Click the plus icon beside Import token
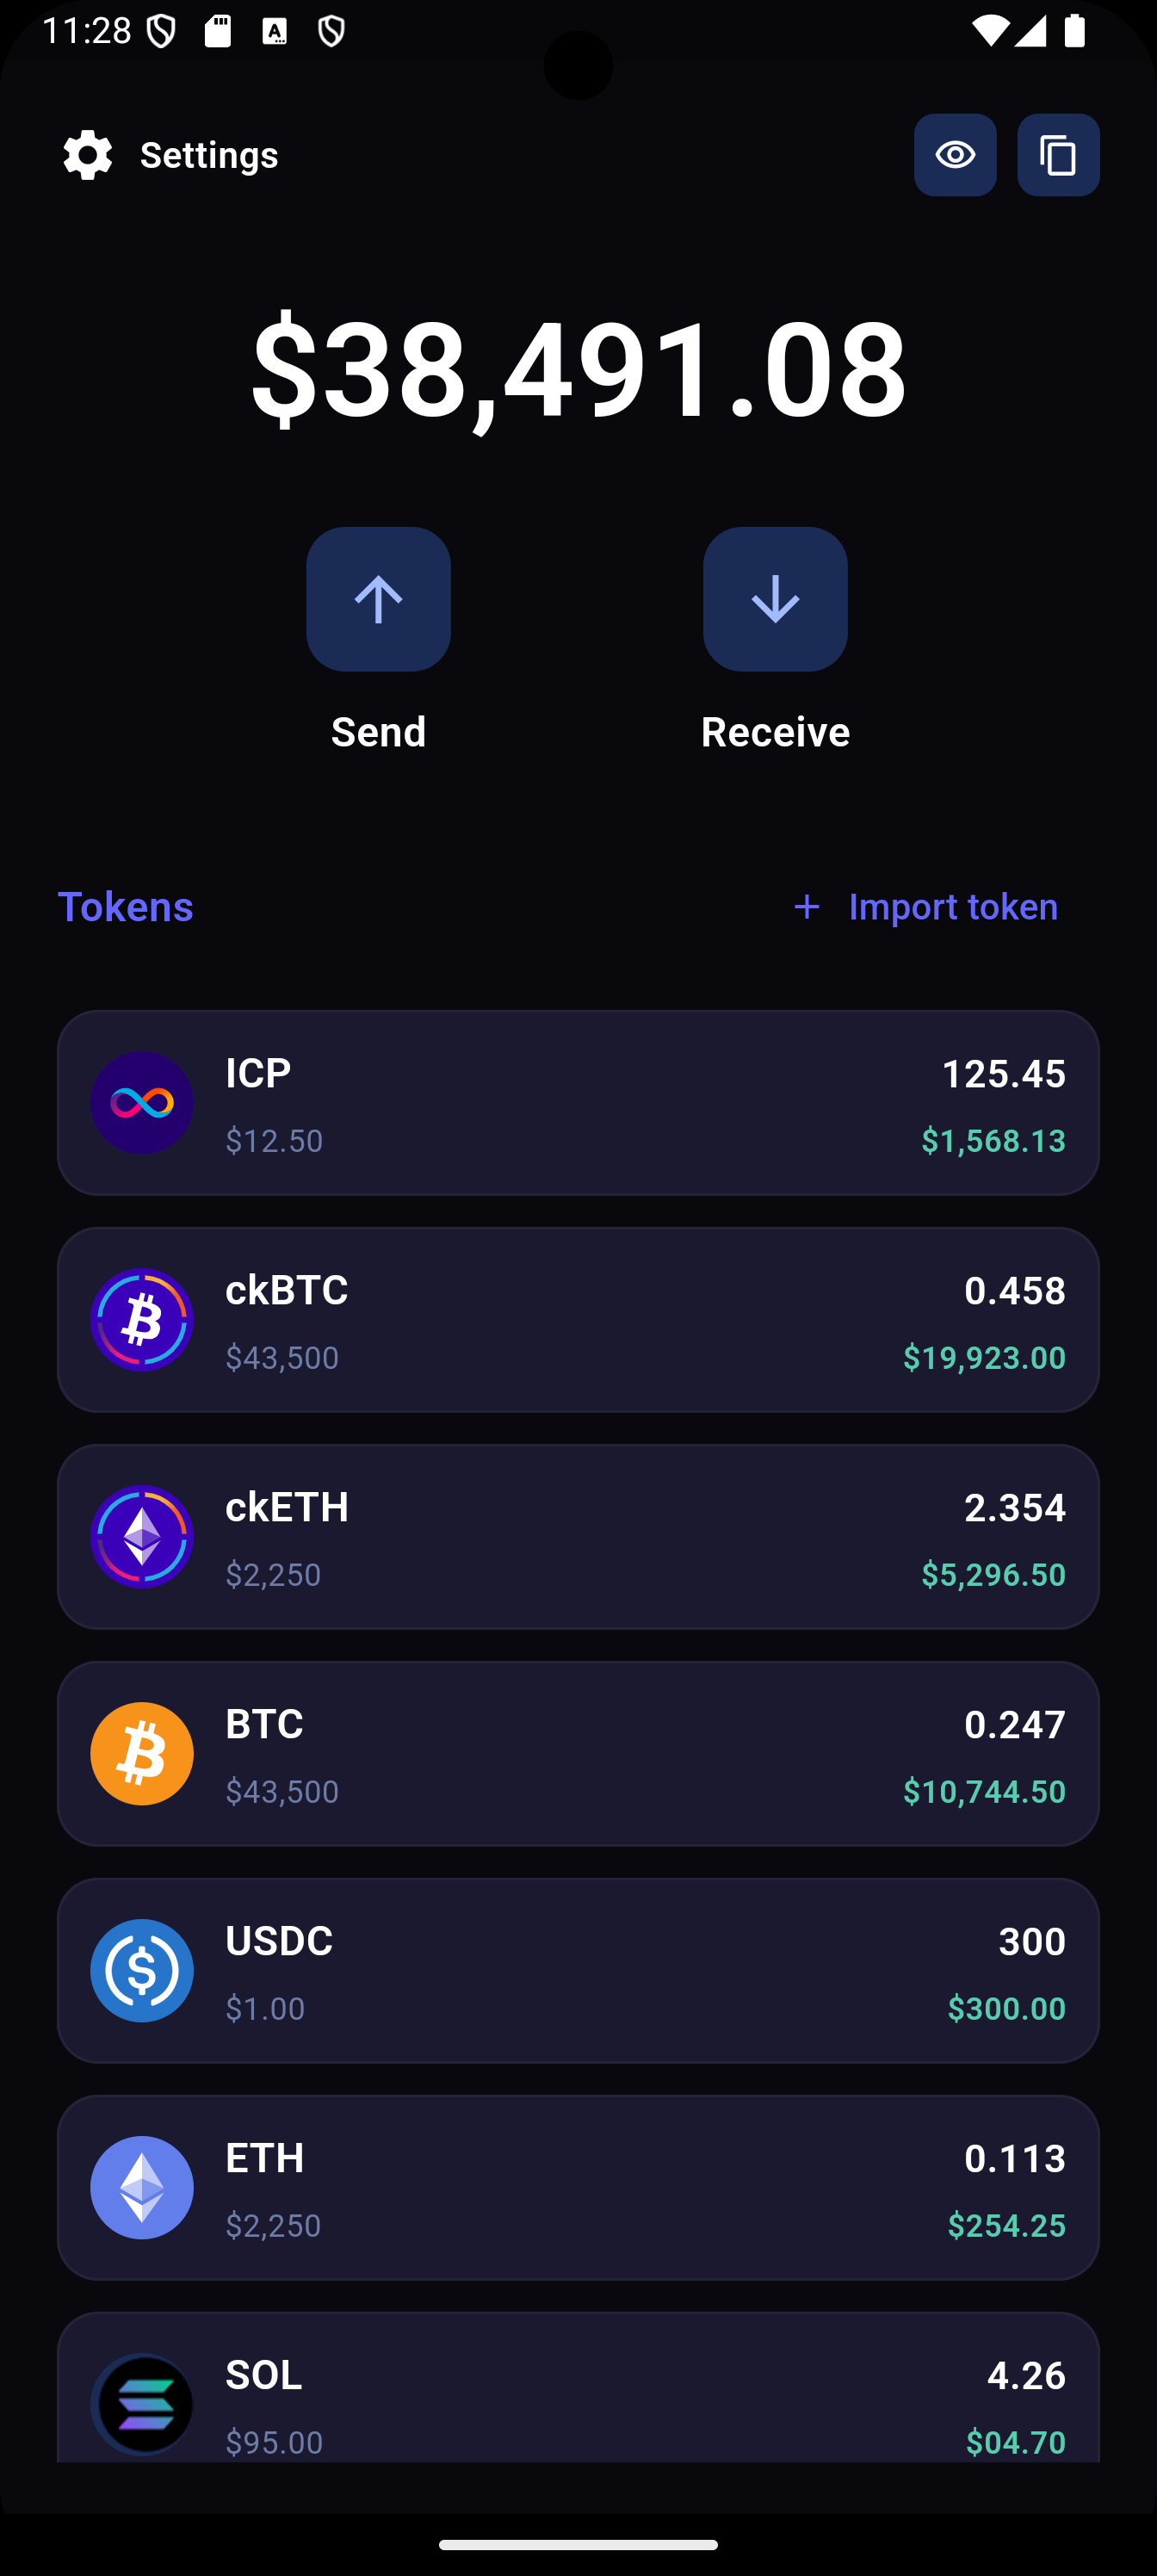This screenshot has height=2576, width=1157. pyautogui.click(x=807, y=907)
